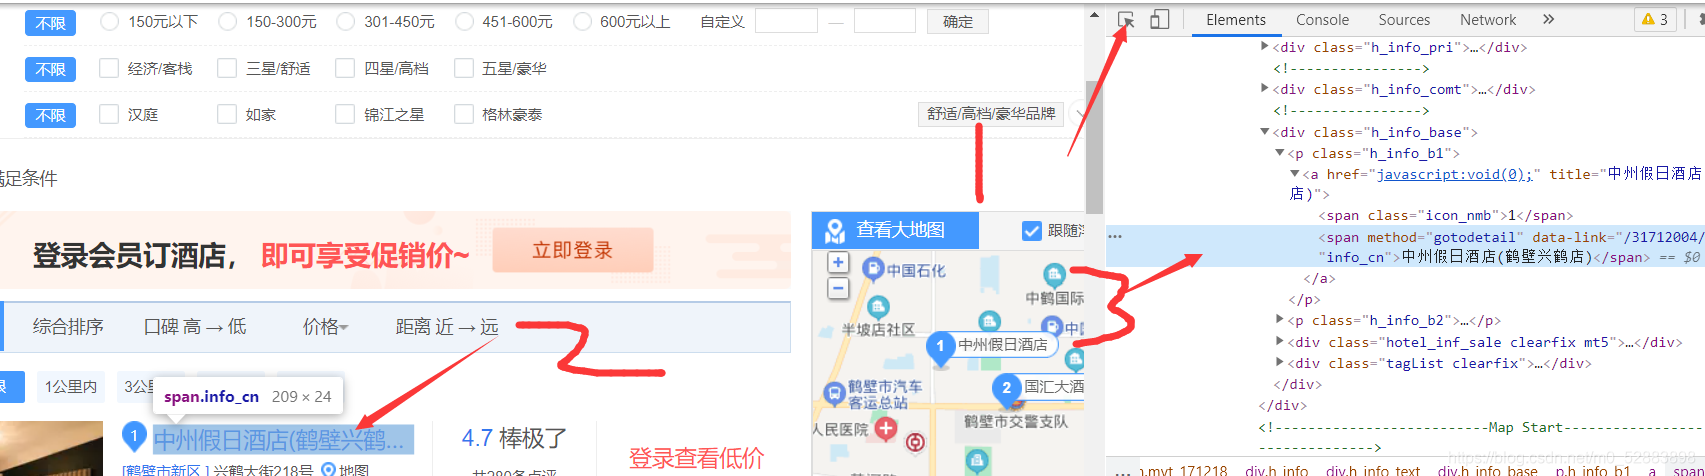
Task: Check the 锦江之星 brand checkbox
Action: pyautogui.click(x=345, y=114)
